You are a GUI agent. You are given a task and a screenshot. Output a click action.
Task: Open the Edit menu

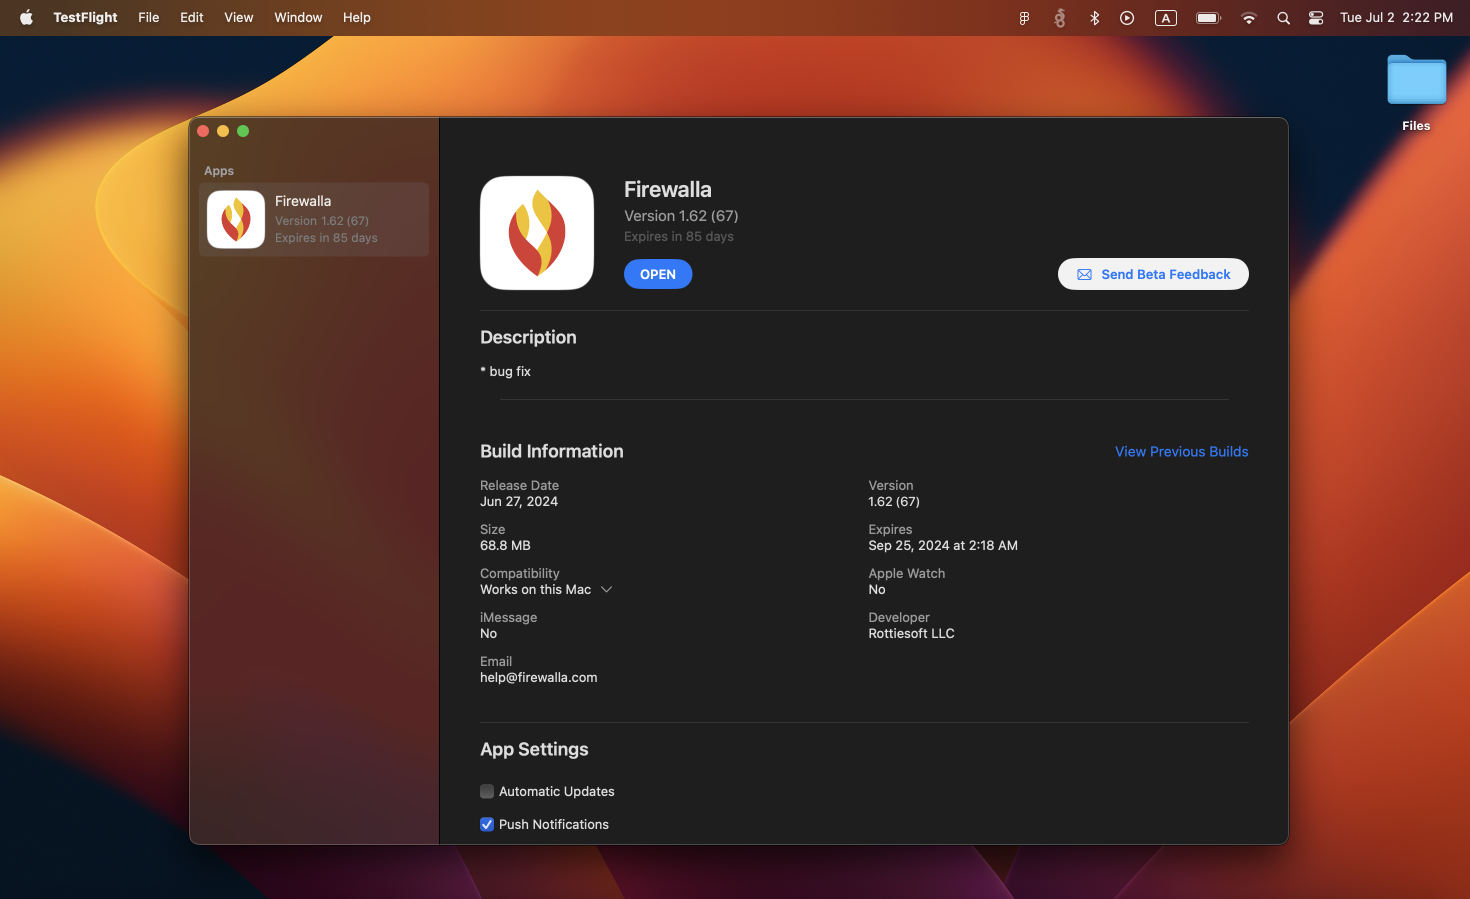click(192, 17)
